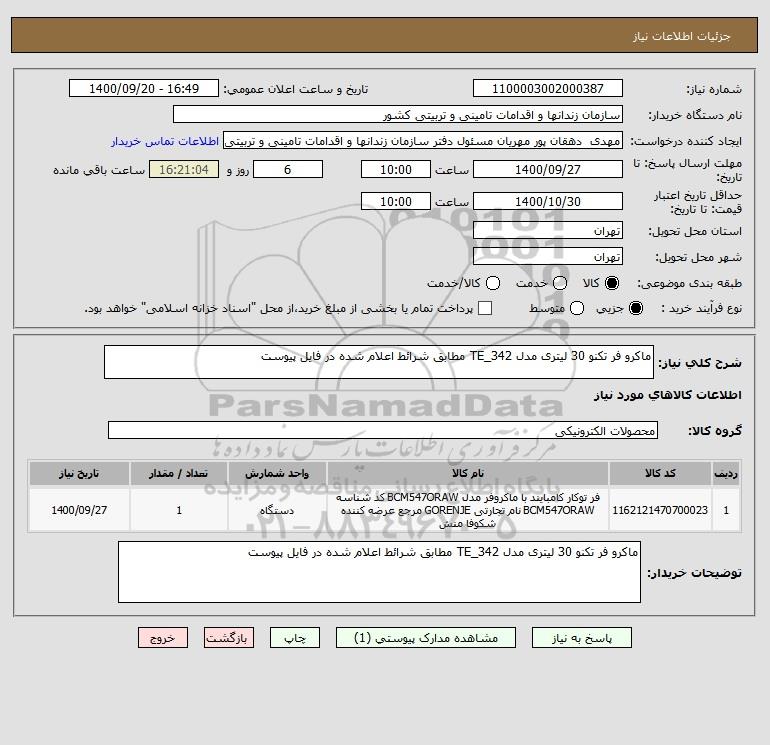Screen dimensions: 770x745
Task: Open the اطلاعات تماس خریدار link
Action: [x=165, y=141]
